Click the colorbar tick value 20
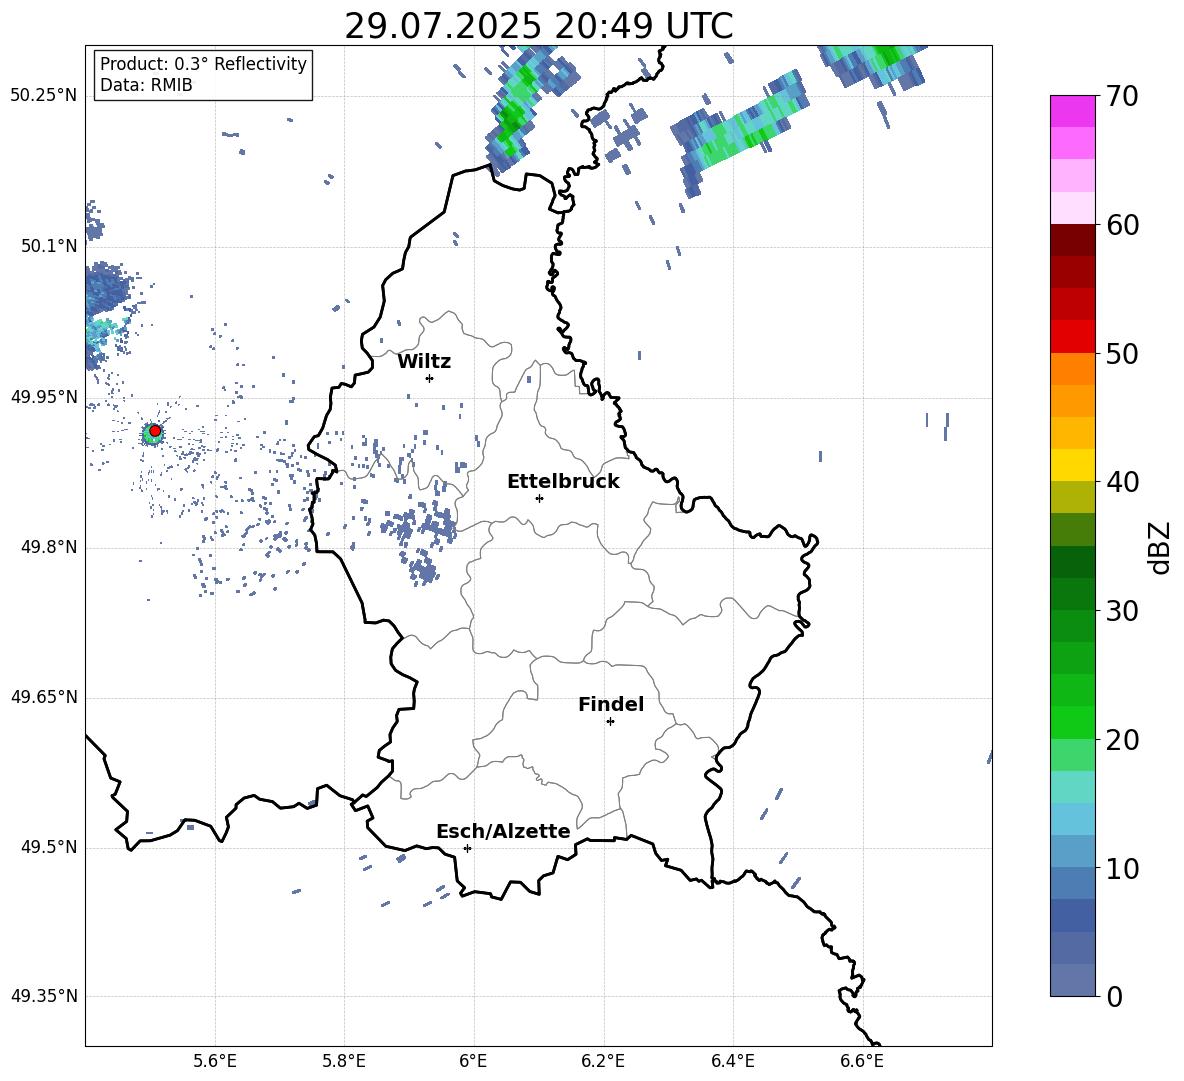The width and height of the screenshot is (1184, 1081). point(1121,740)
